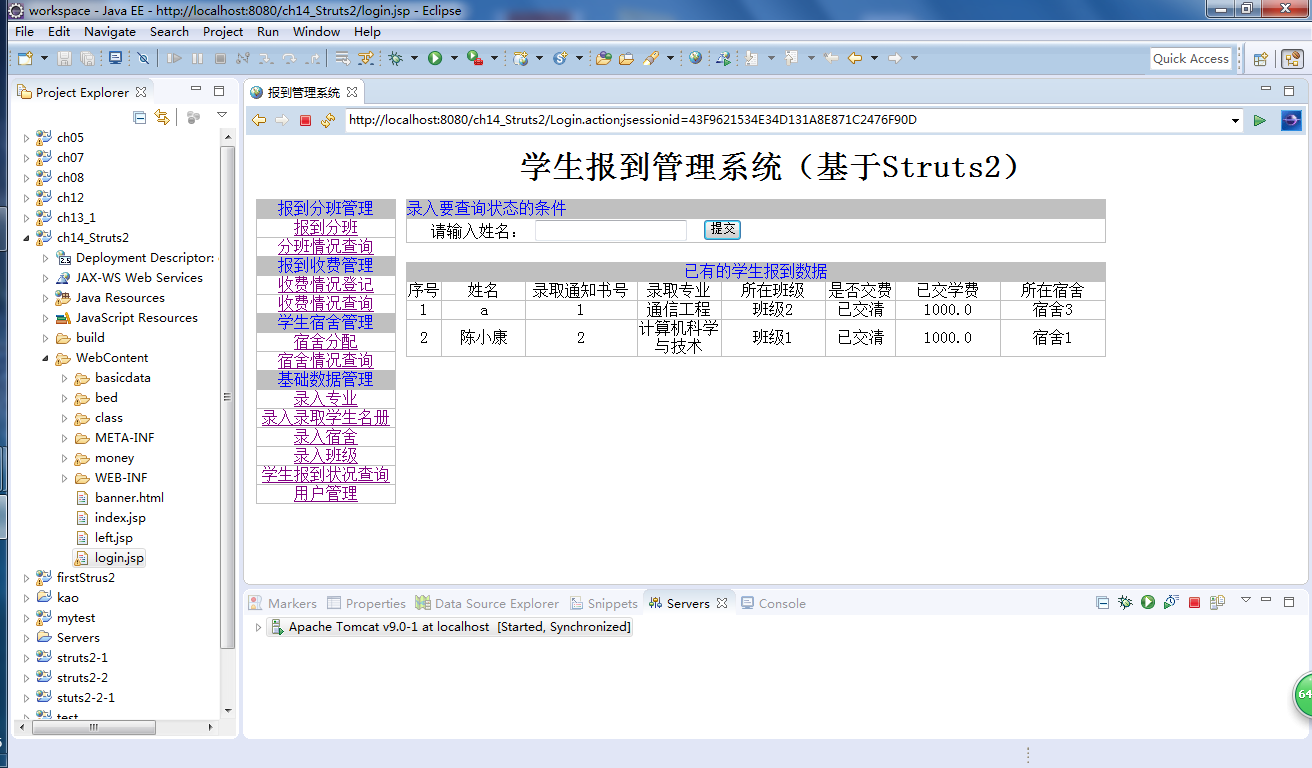The image size is (1312, 768).
Task: Click the New Web Service icon in toolbar
Action: pos(560,58)
